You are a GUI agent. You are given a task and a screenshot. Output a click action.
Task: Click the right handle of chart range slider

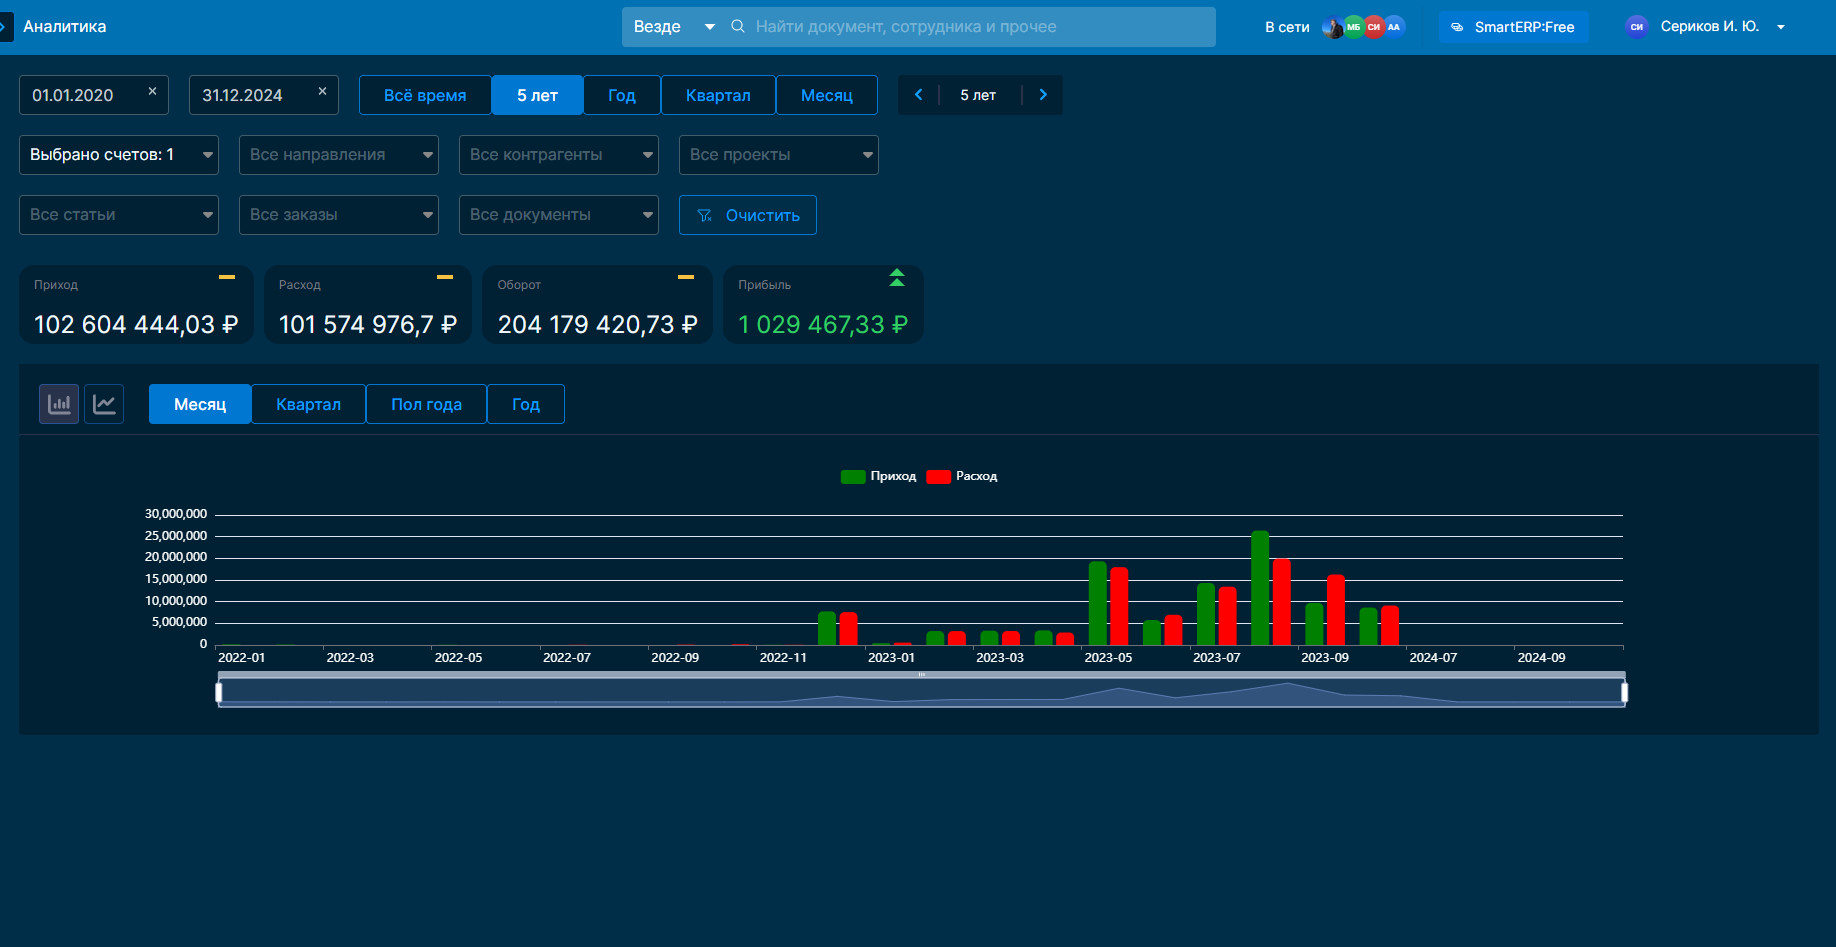coord(1624,692)
